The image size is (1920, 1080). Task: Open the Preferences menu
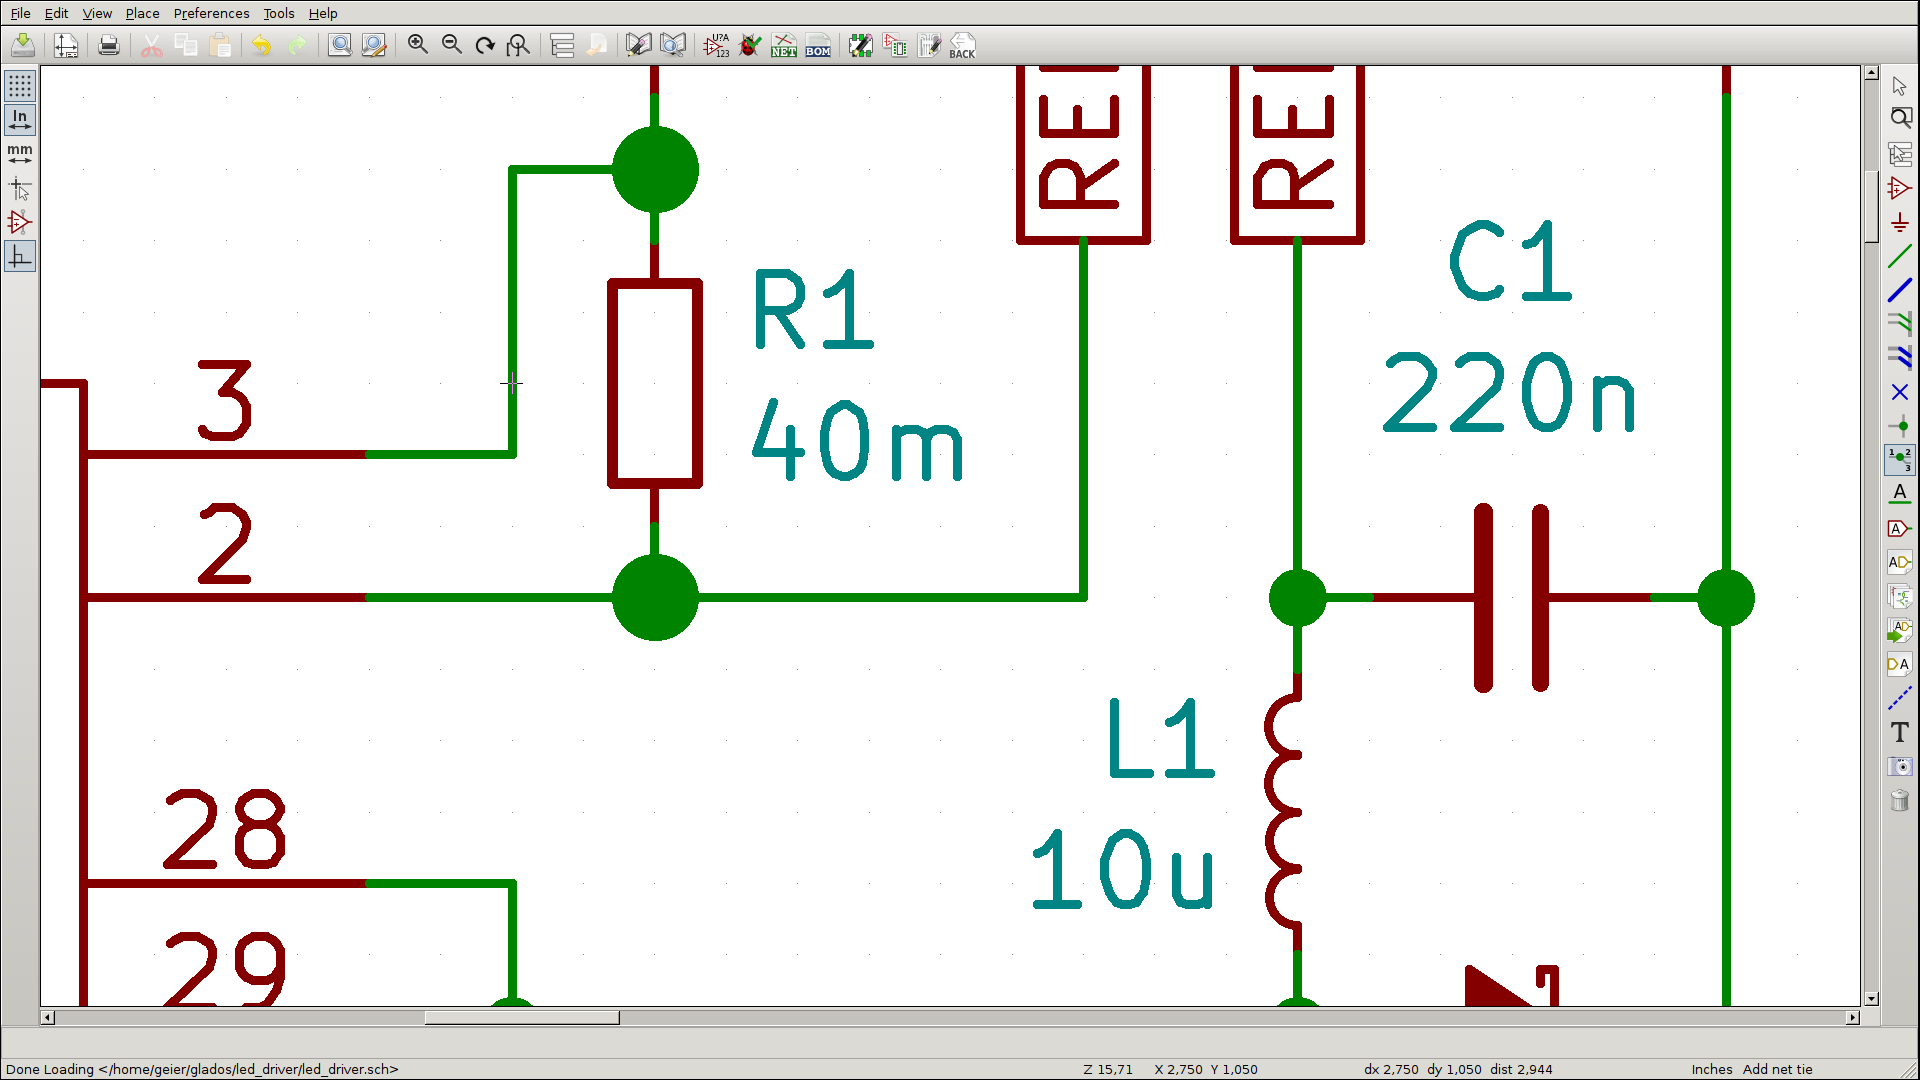click(x=211, y=13)
